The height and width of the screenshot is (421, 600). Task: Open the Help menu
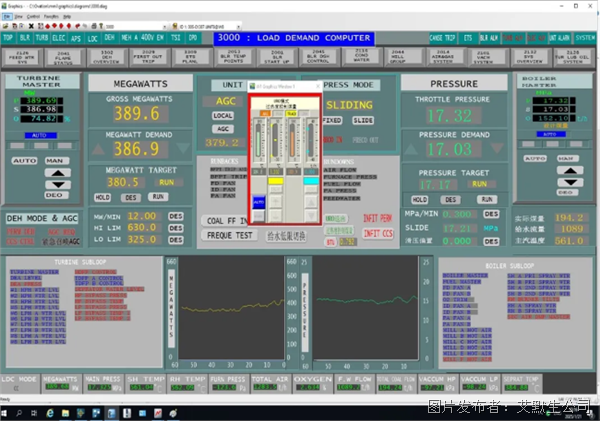pos(67,16)
